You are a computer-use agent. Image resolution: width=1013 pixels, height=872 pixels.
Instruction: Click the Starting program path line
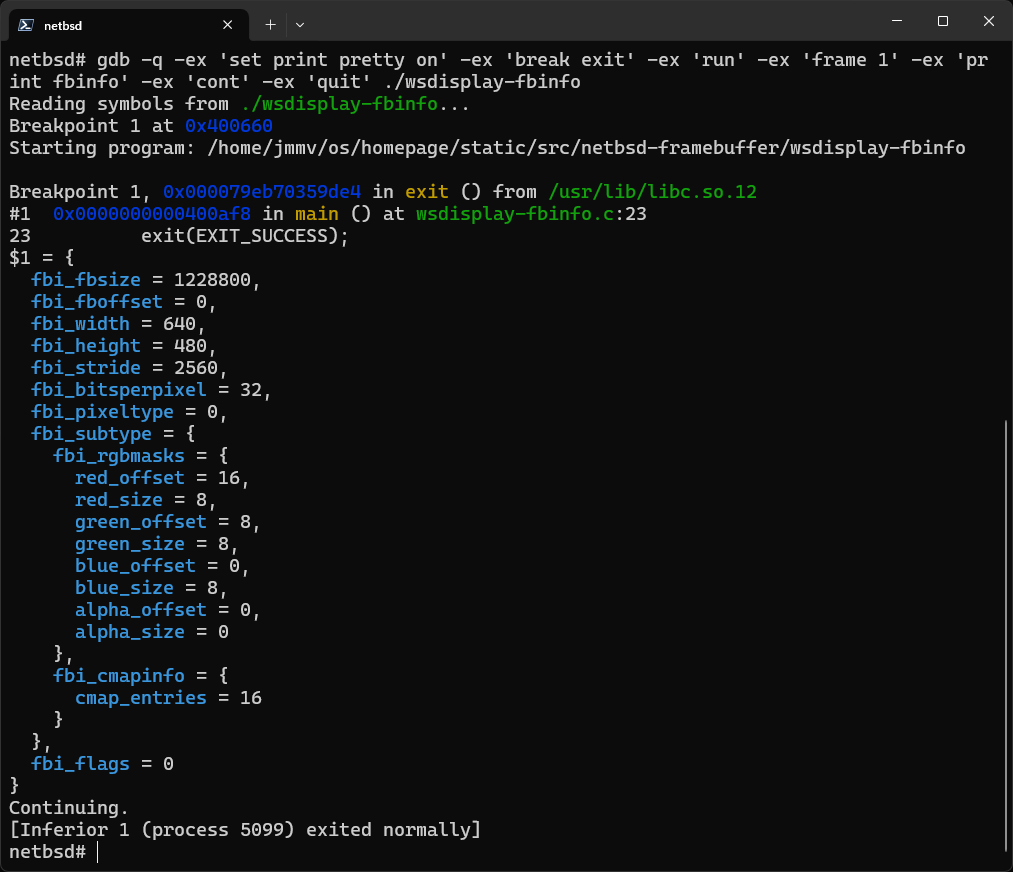click(x=487, y=148)
